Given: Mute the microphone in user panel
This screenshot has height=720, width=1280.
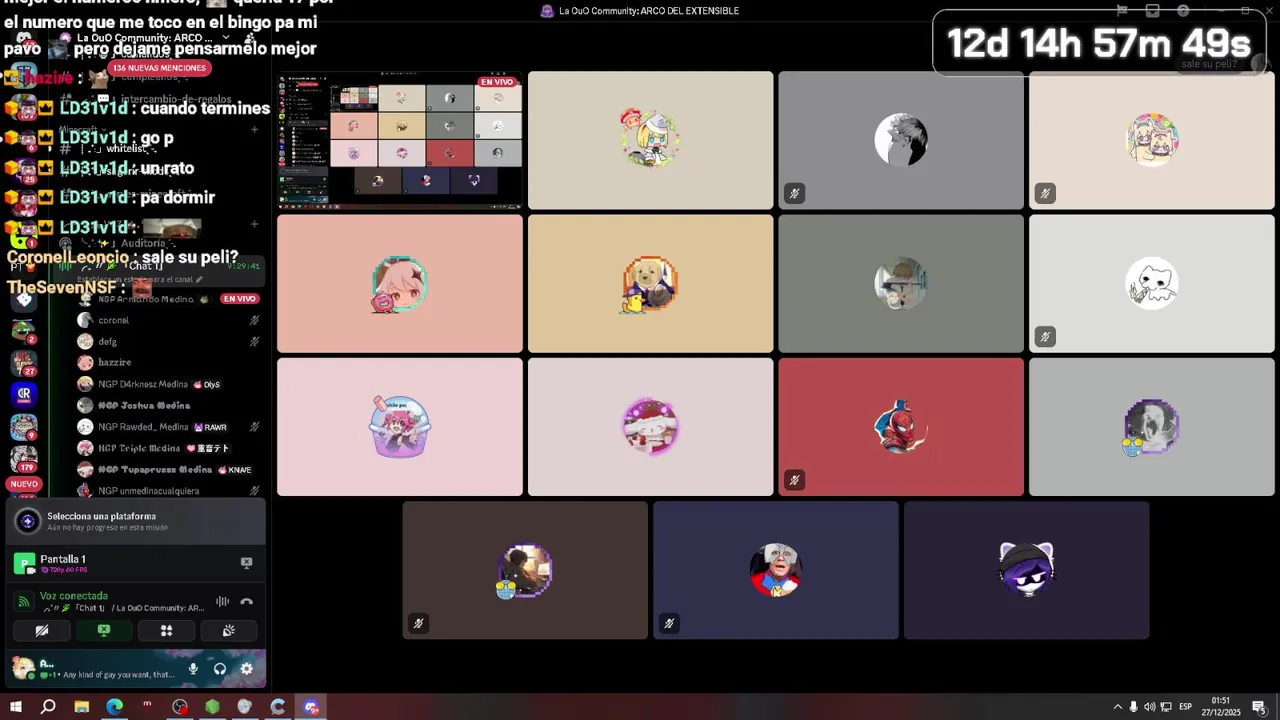Looking at the screenshot, I should pyautogui.click(x=193, y=669).
